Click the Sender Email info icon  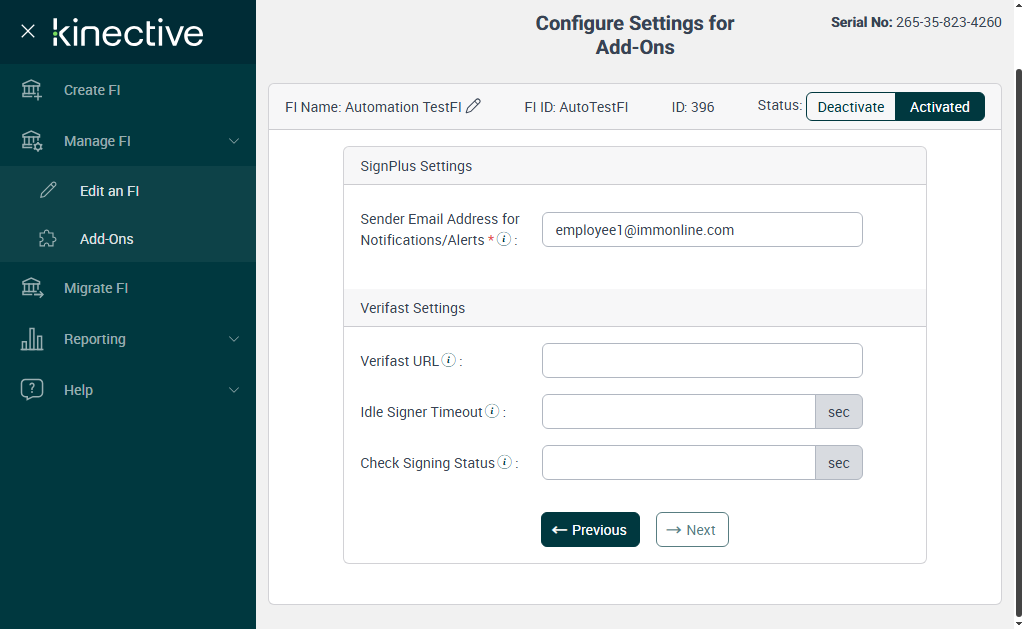[x=504, y=240]
